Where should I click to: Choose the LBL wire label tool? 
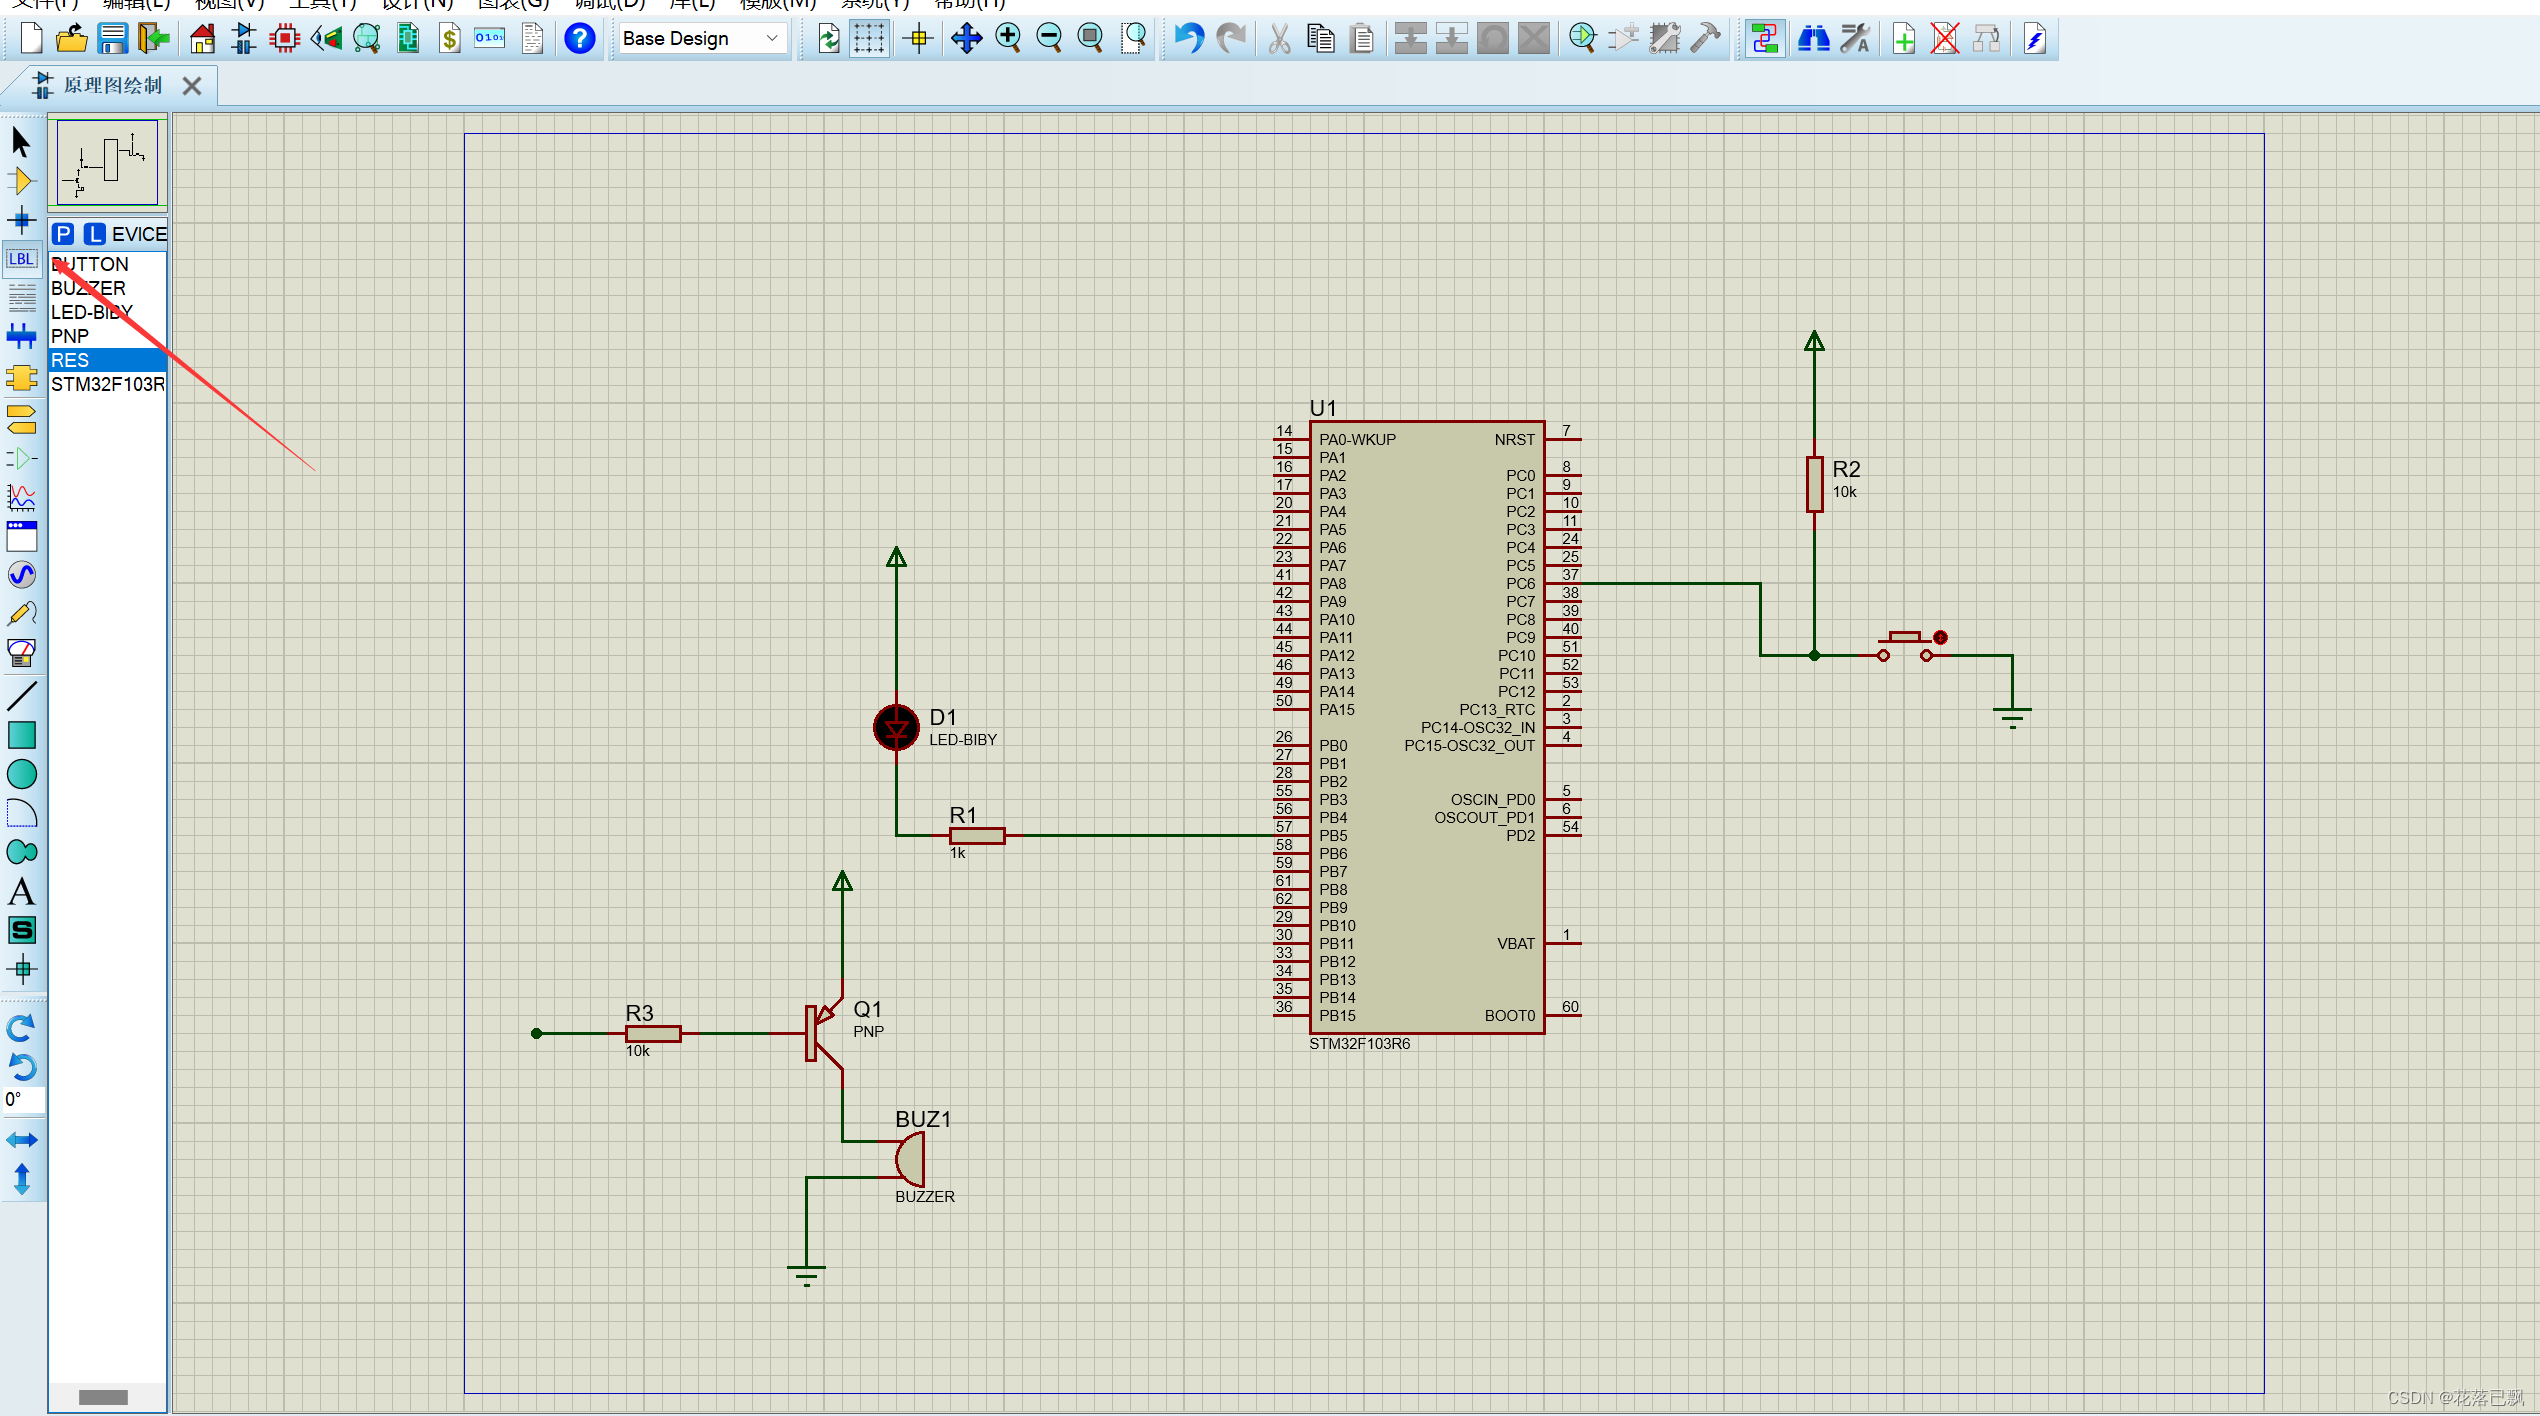coord(21,259)
